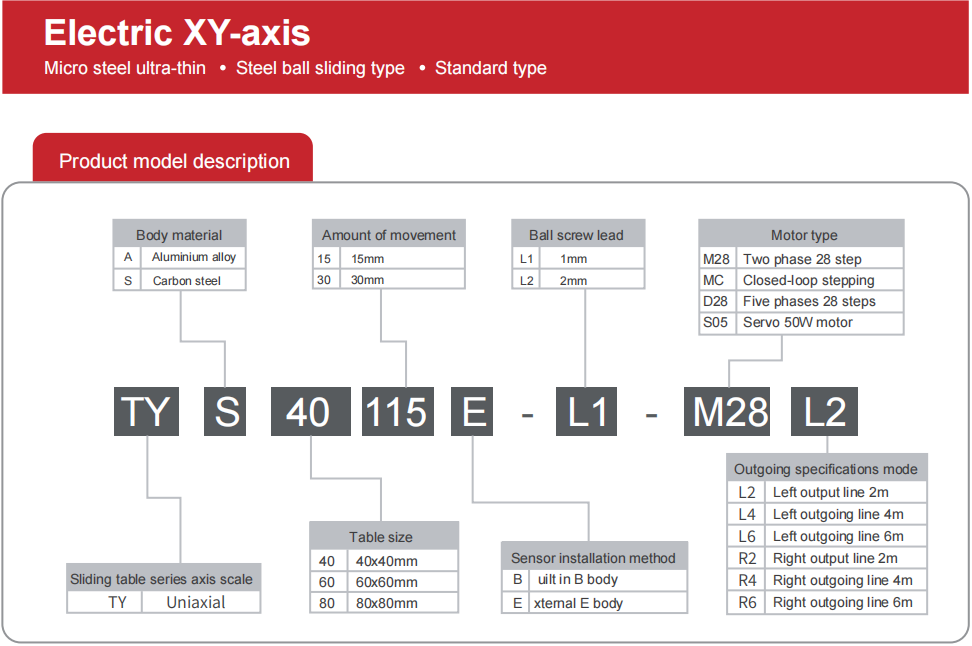Click the Right outgoing line 6m row
Image resolution: width=972 pixels, height=646 pixels.
842,602
